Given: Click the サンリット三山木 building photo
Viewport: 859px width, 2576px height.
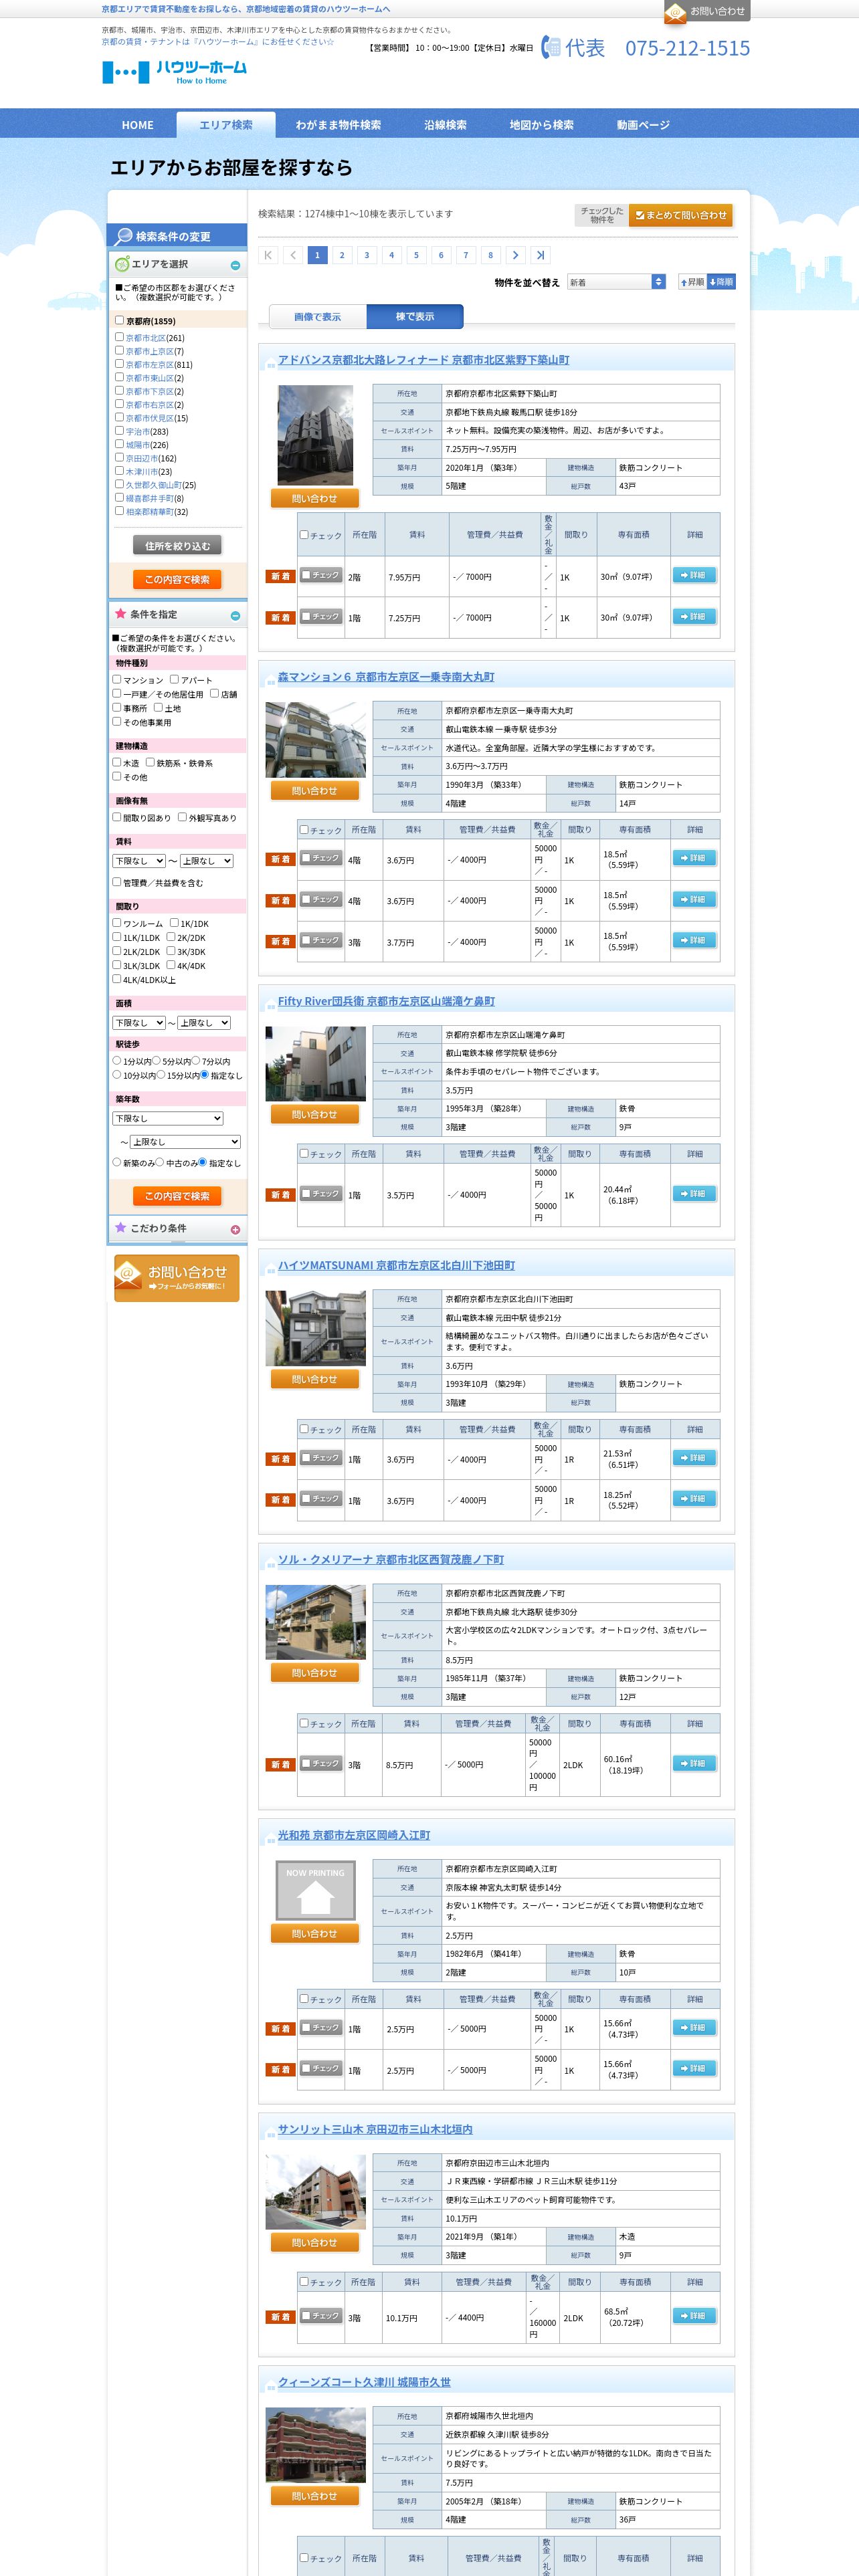Looking at the screenshot, I should point(315,2191).
